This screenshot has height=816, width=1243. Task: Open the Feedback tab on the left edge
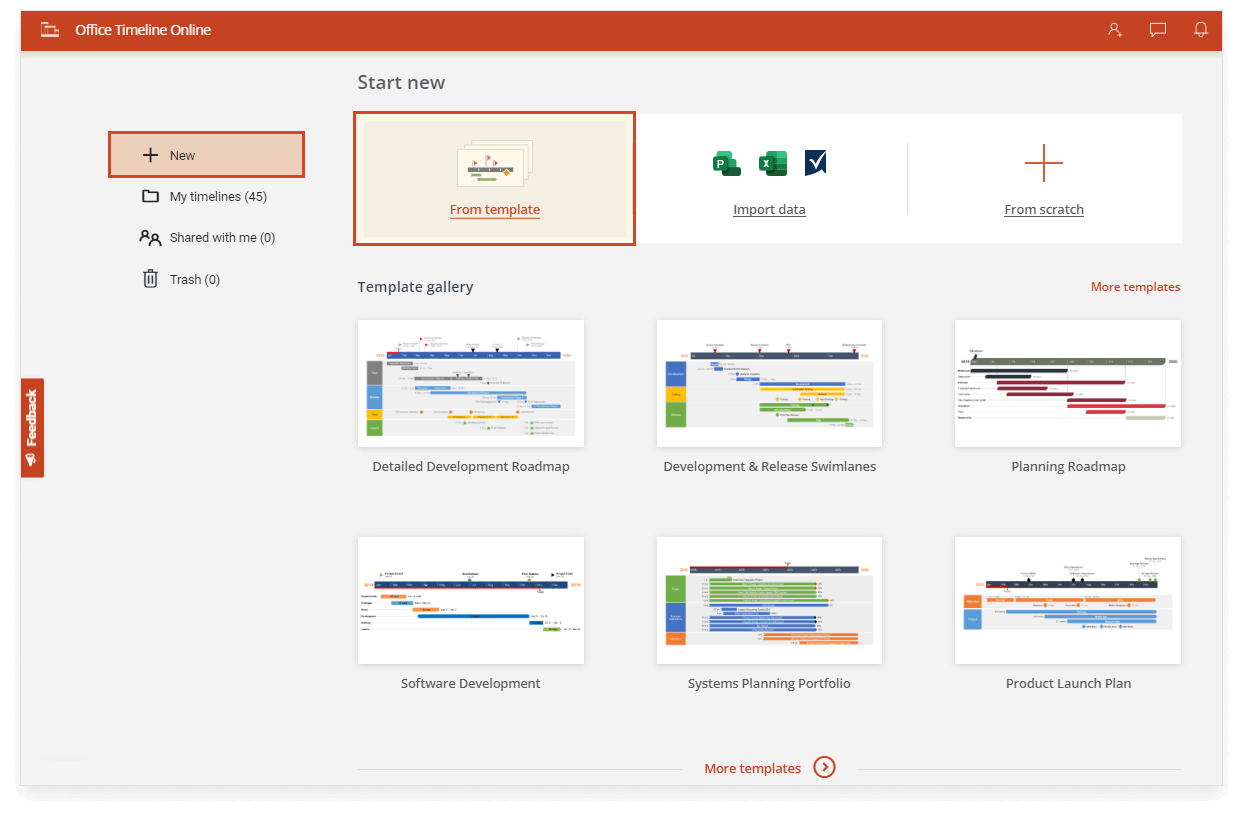click(32, 428)
